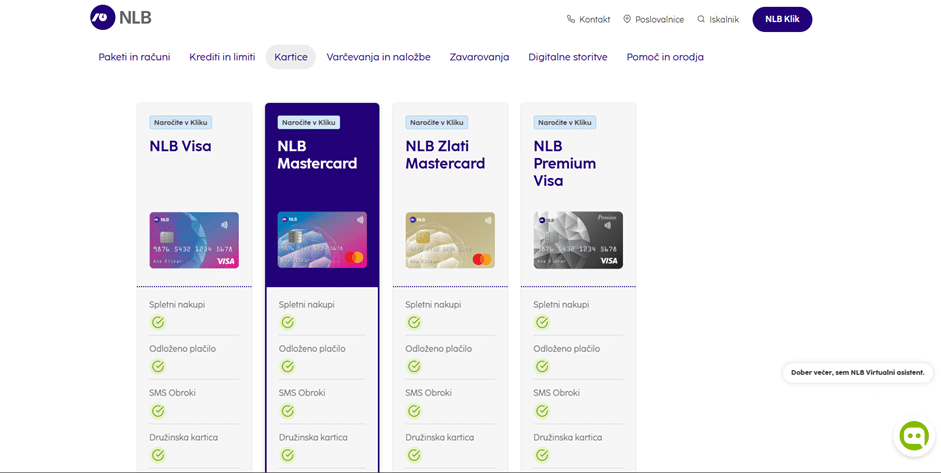Click Naročite v Kliku badge on NLB Visa
Screen dimensions: 941x473
(x=181, y=122)
